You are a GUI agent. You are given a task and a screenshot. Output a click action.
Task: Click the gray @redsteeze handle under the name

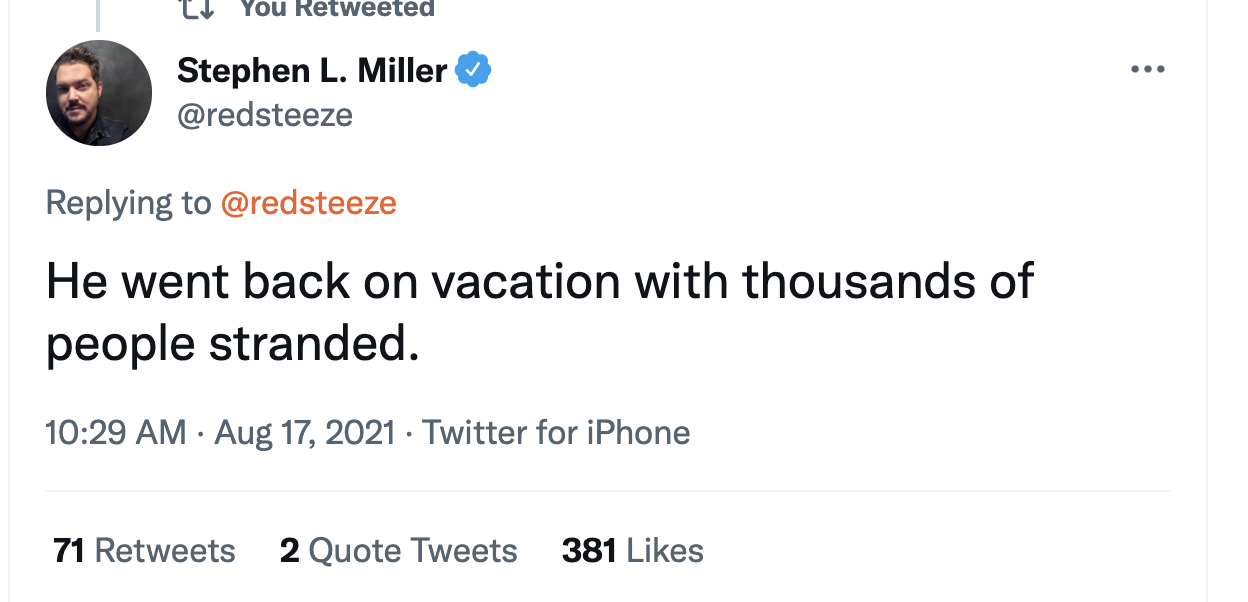pos(264,115)
